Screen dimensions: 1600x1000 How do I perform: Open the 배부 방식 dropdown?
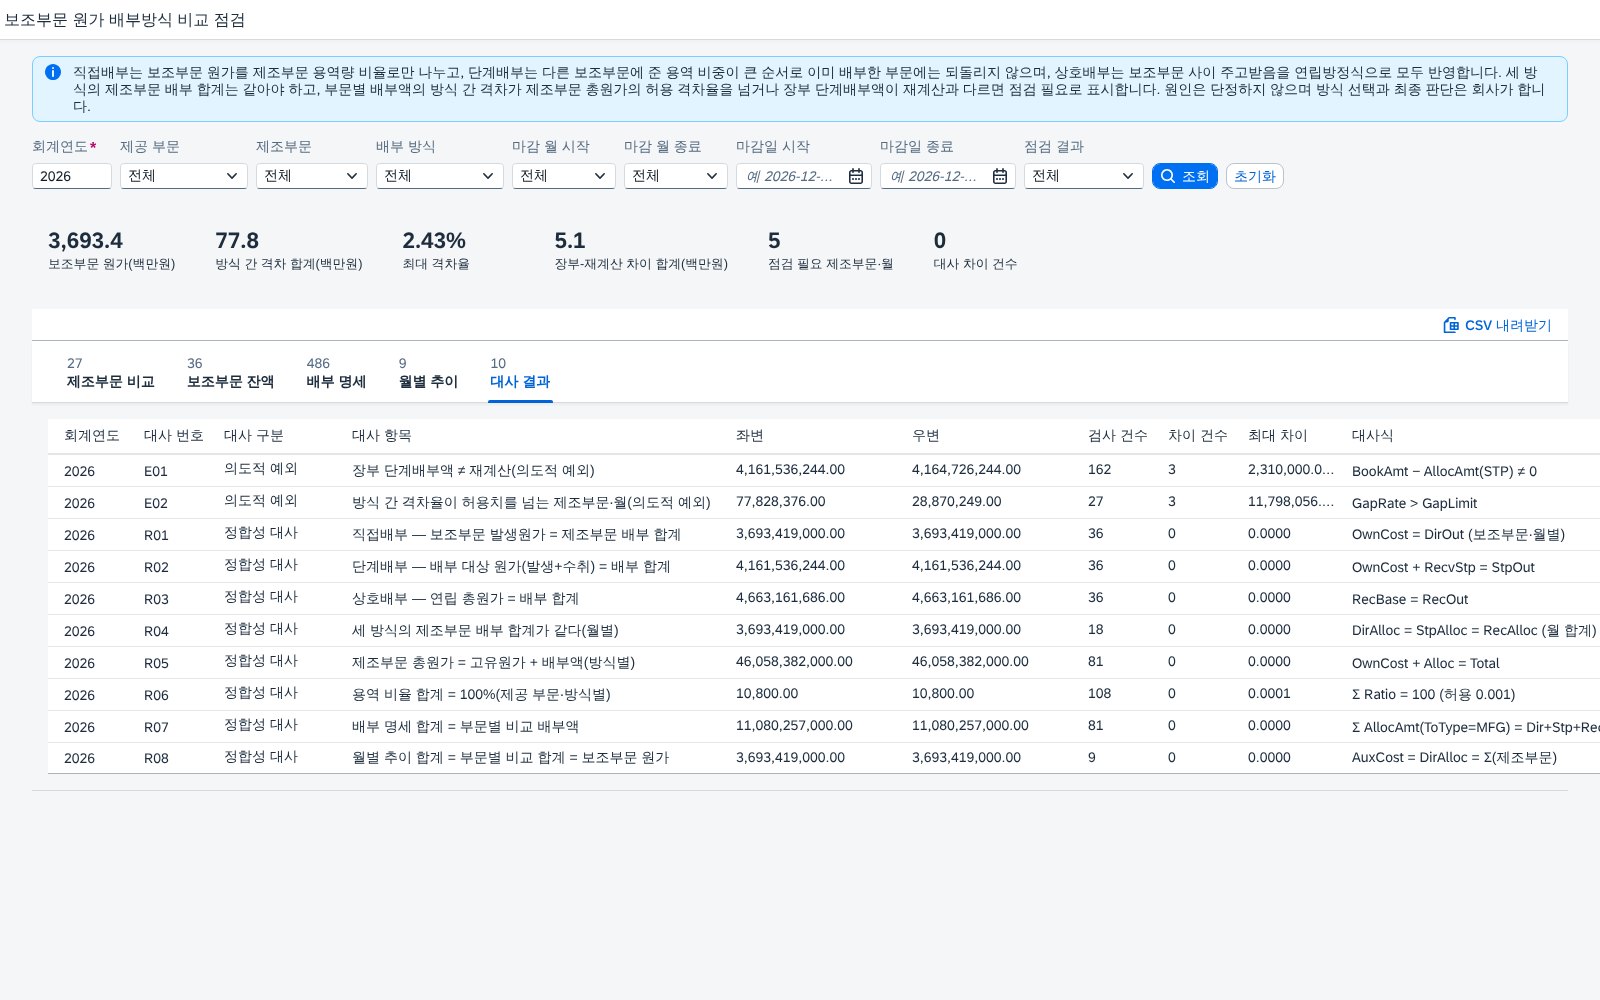[x=440, y=176]
